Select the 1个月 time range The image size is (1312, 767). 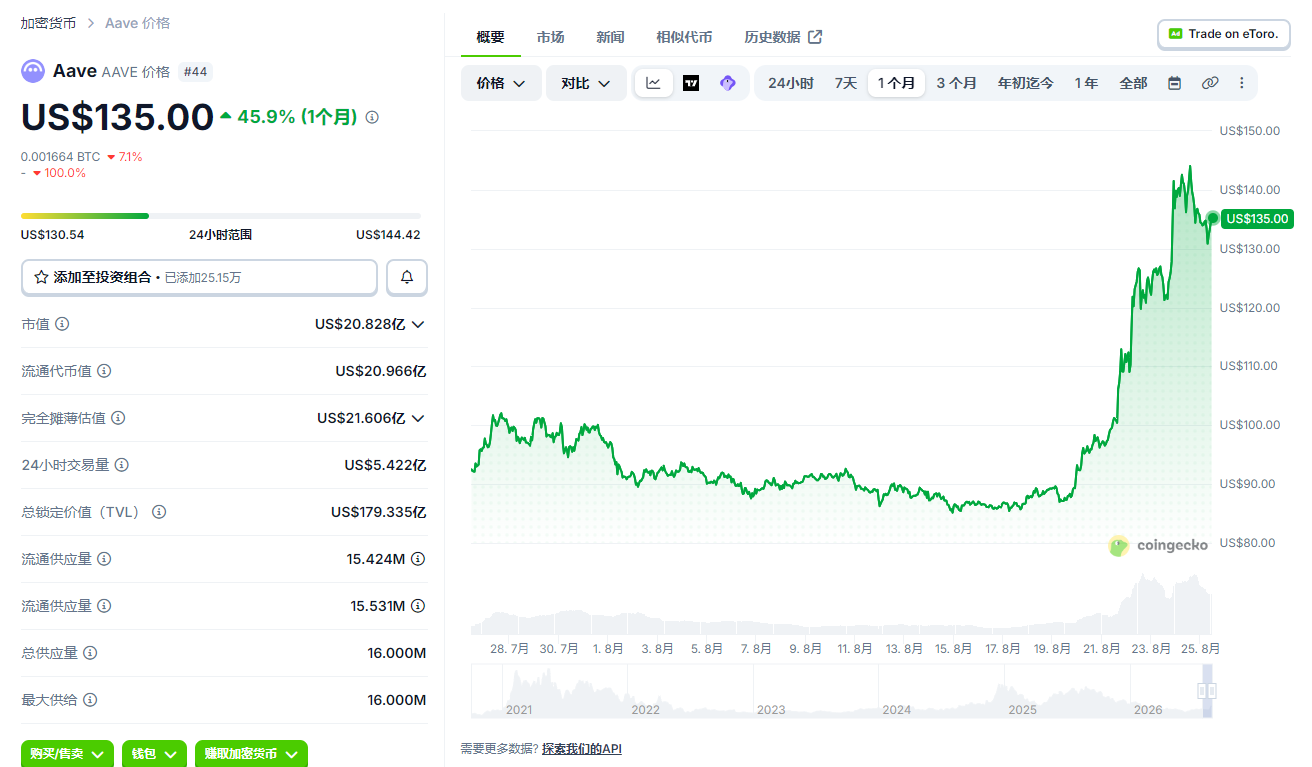(897, 83)
